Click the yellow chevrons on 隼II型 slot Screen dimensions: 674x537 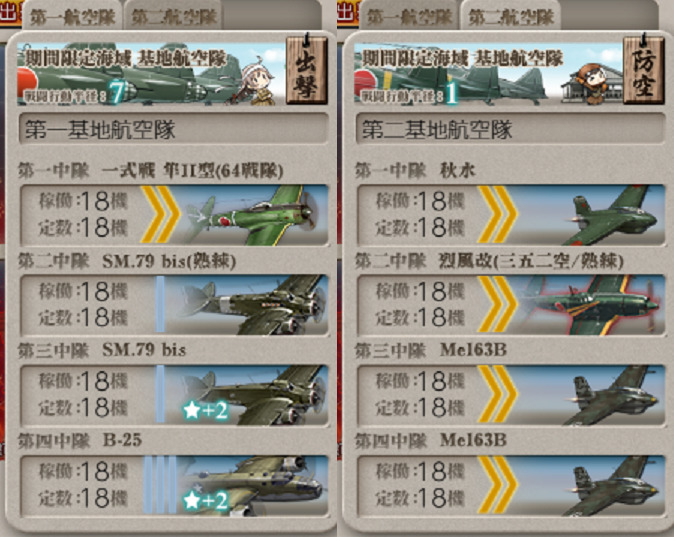160,215
